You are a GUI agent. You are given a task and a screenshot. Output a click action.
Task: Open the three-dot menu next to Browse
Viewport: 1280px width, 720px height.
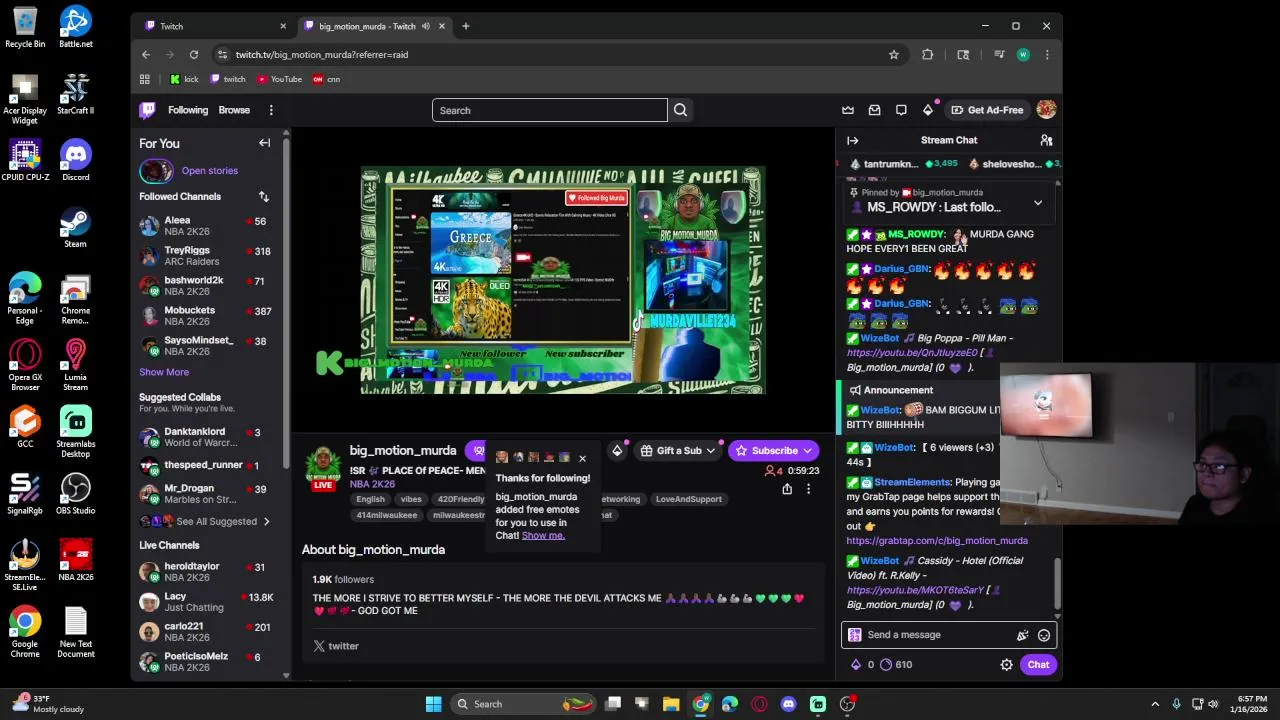click(x=271, y=110)
